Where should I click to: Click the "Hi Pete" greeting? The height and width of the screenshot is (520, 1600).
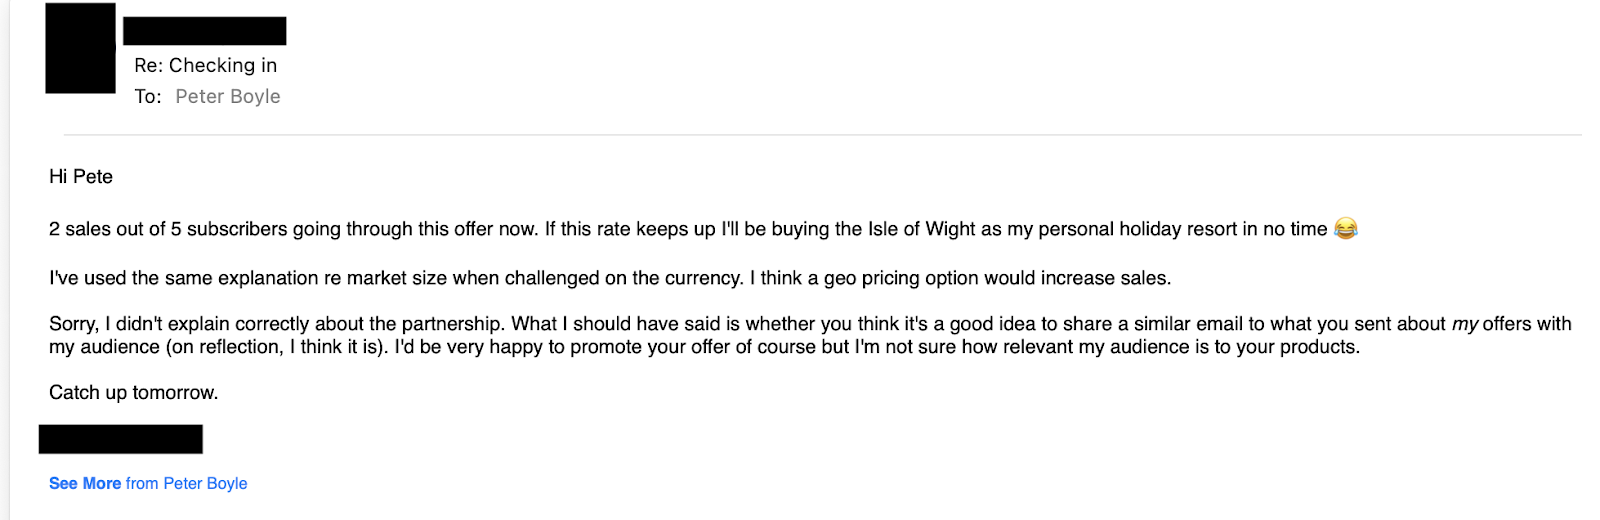(x=81, y=177)
